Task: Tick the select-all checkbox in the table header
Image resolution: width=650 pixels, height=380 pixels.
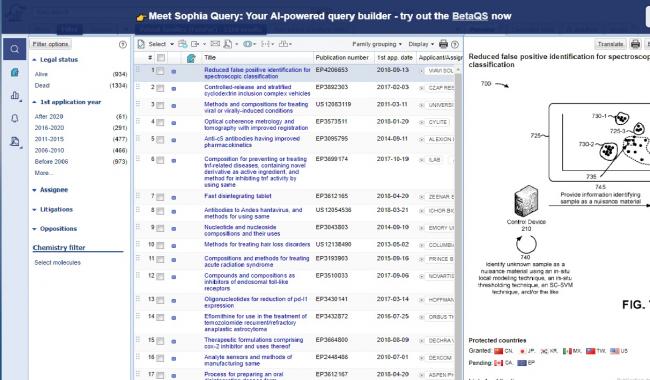Action: click(161, 58)
